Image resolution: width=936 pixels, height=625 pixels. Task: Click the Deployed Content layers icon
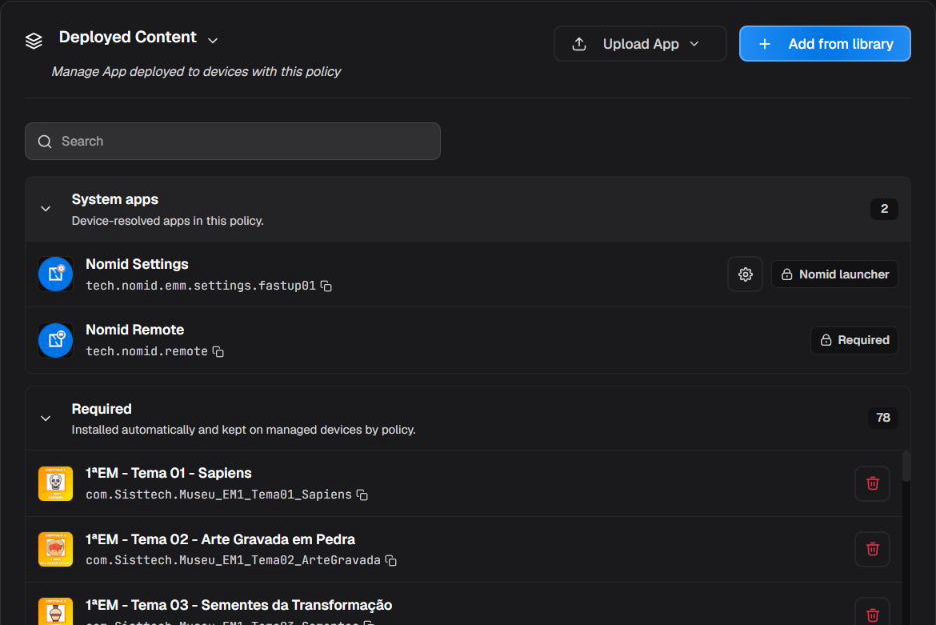pyautogui.click(x=34, y=41)
